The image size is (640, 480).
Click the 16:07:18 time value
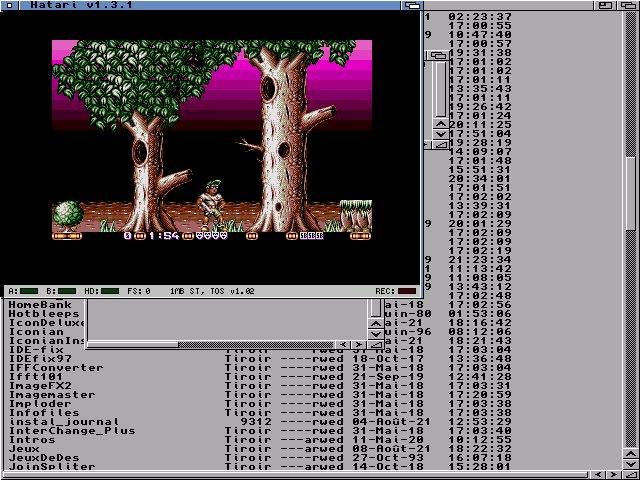click(x=480, y=458)
